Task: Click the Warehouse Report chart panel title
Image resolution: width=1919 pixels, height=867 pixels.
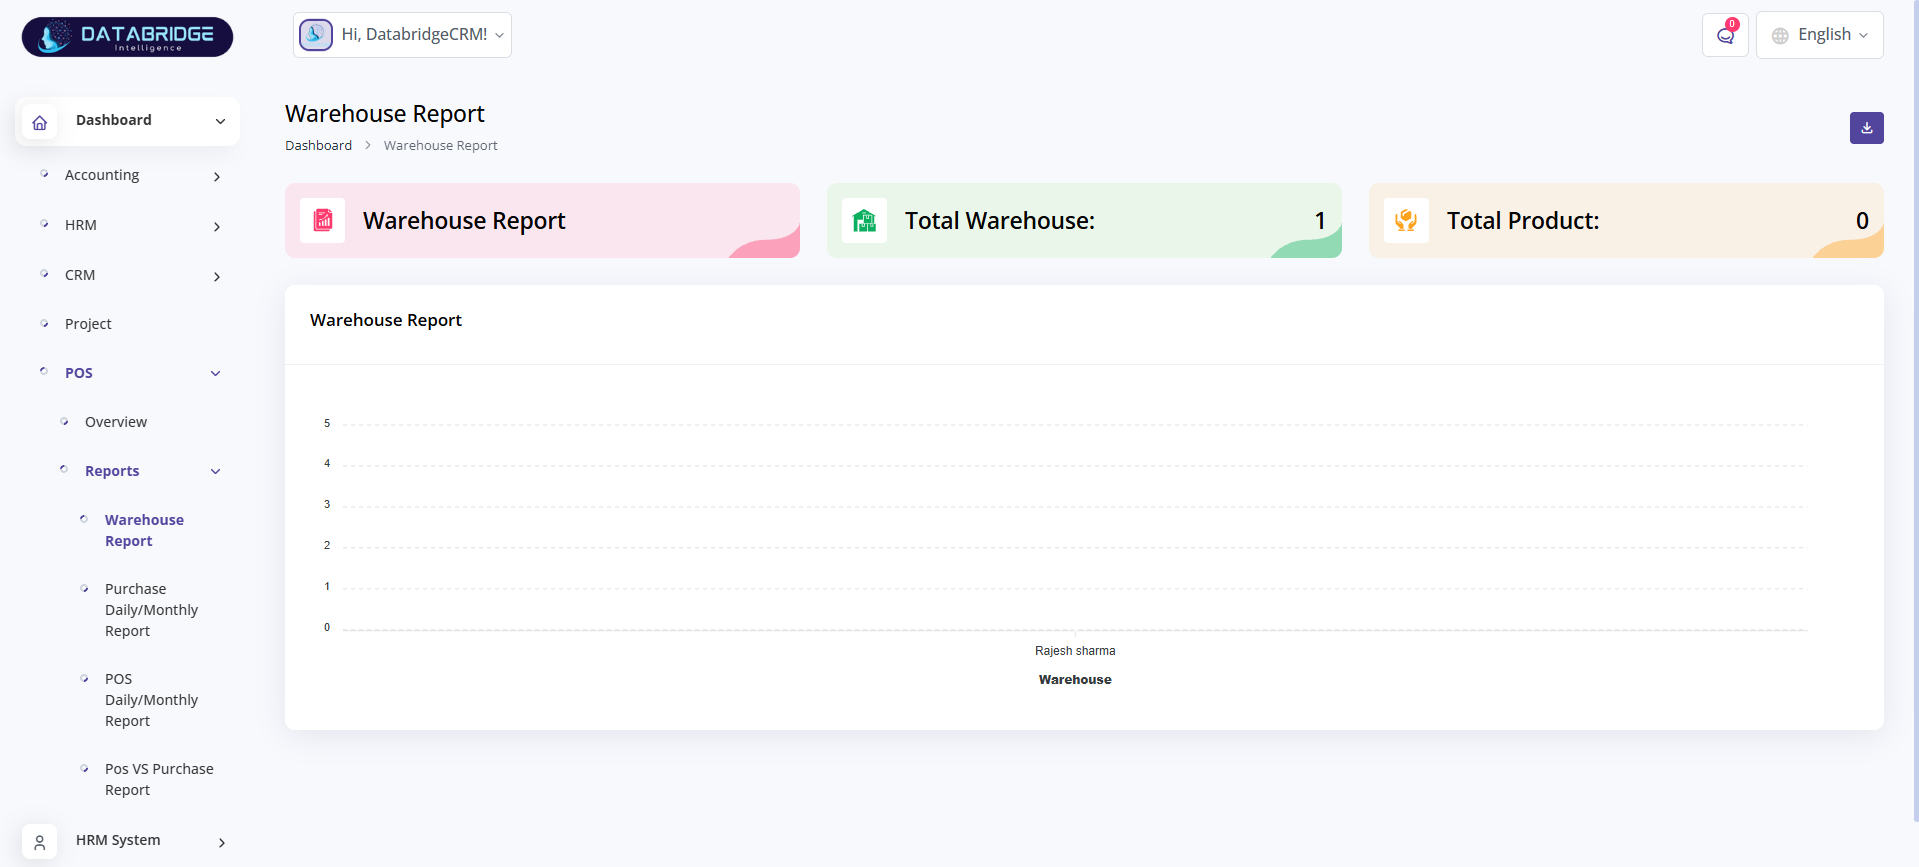Action: 386,320
